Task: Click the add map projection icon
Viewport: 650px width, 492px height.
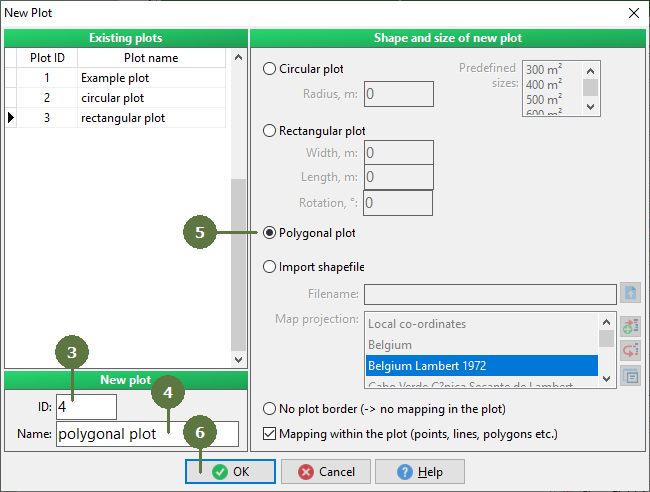Action: point(630,326)
